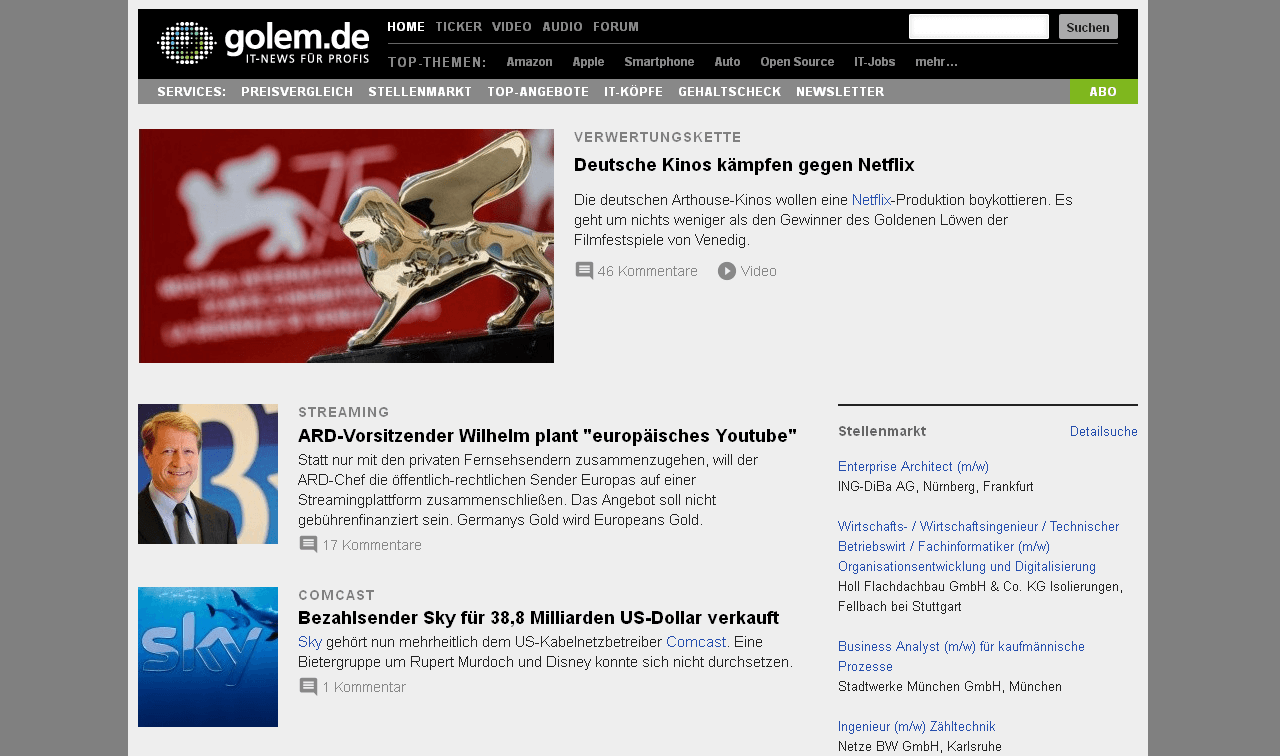The width and height of the screenshot is (1280, 756).
Task: Click STREAMING category label
Action: click(344, 412)
